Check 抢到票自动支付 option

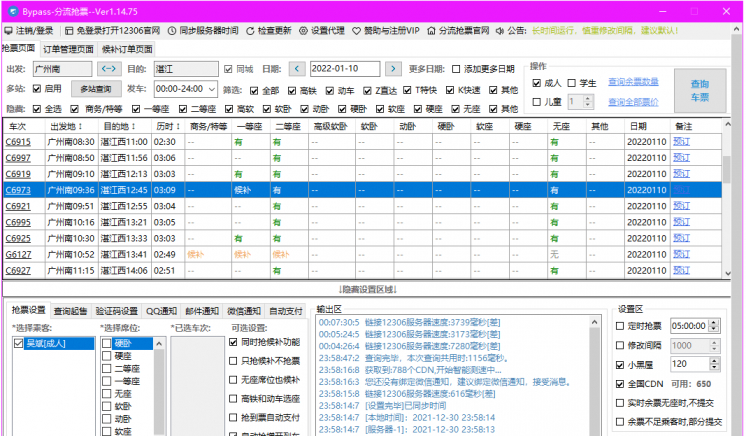tap(233, 417)
